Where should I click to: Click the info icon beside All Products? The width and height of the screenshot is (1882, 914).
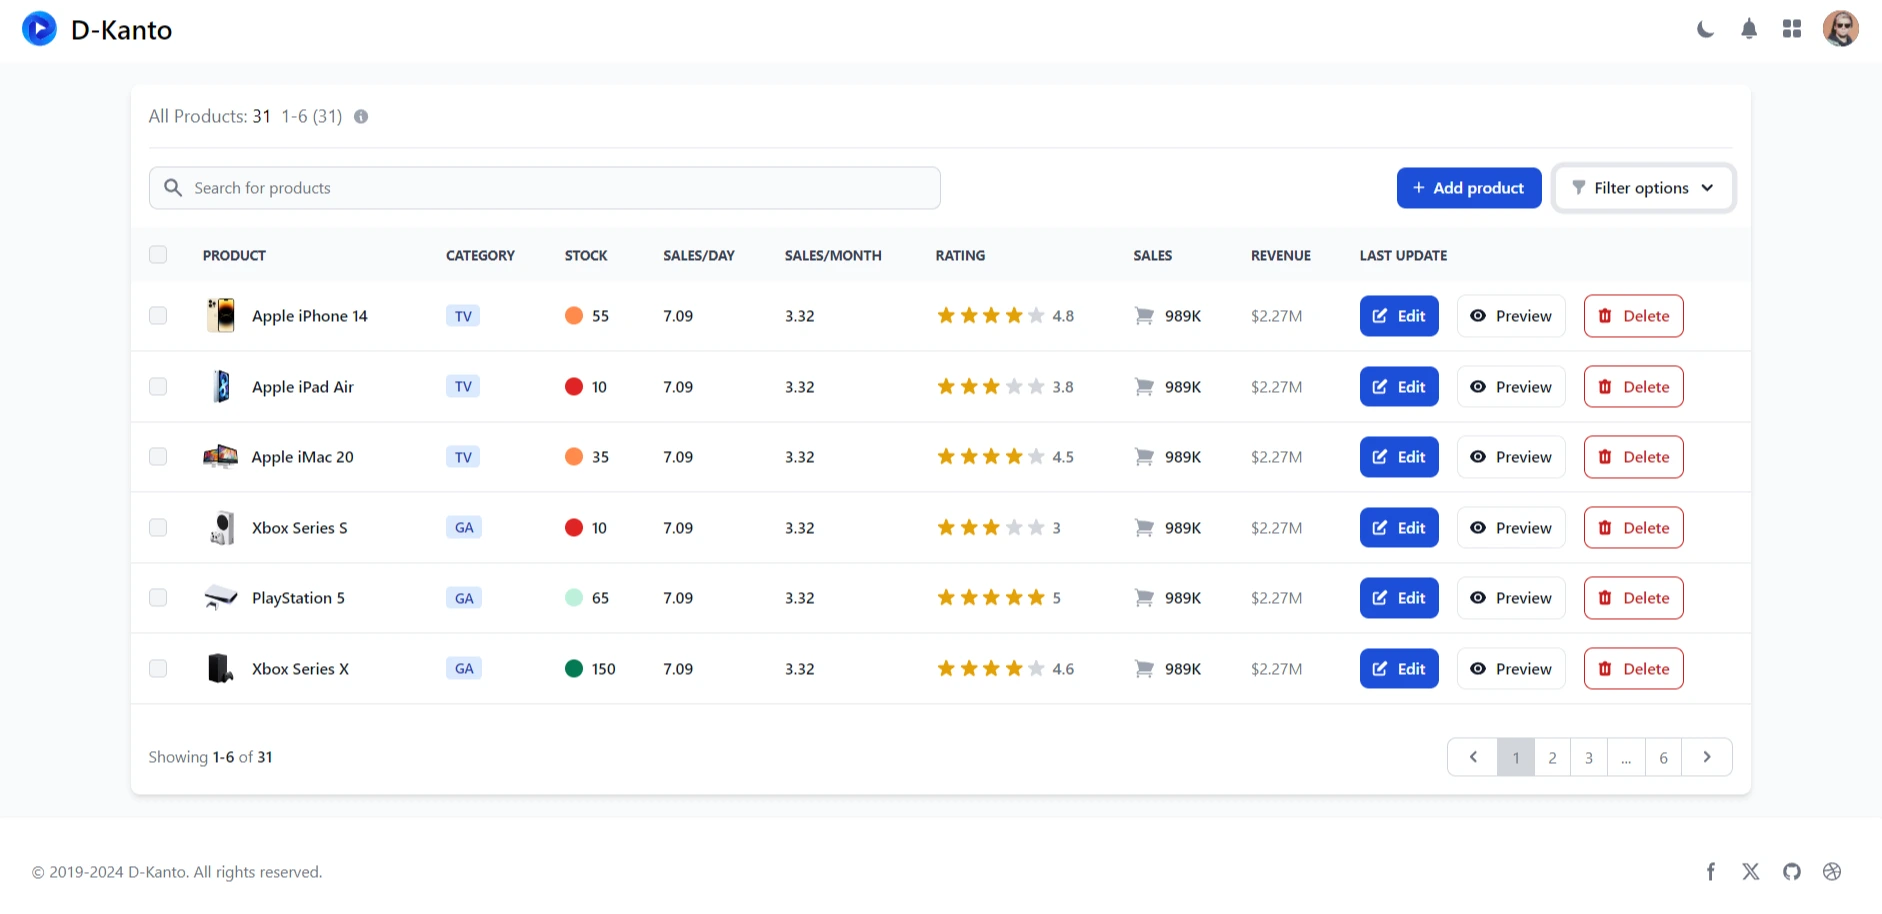click(361, 117)
